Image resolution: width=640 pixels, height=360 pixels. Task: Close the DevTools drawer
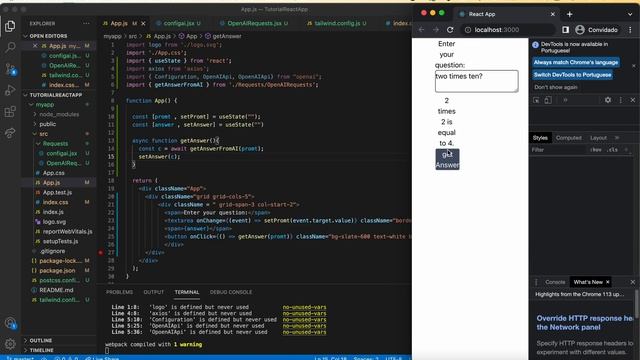tap(633, 282)
